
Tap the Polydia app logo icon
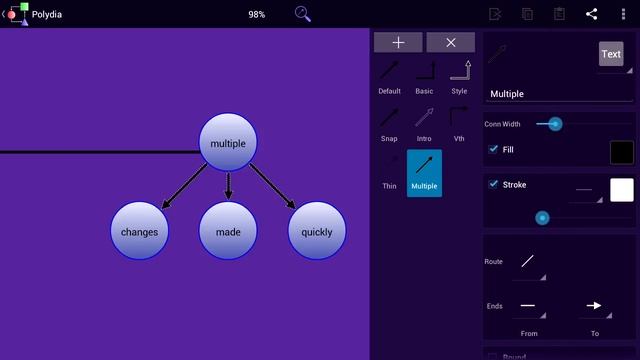pos(18,14)
